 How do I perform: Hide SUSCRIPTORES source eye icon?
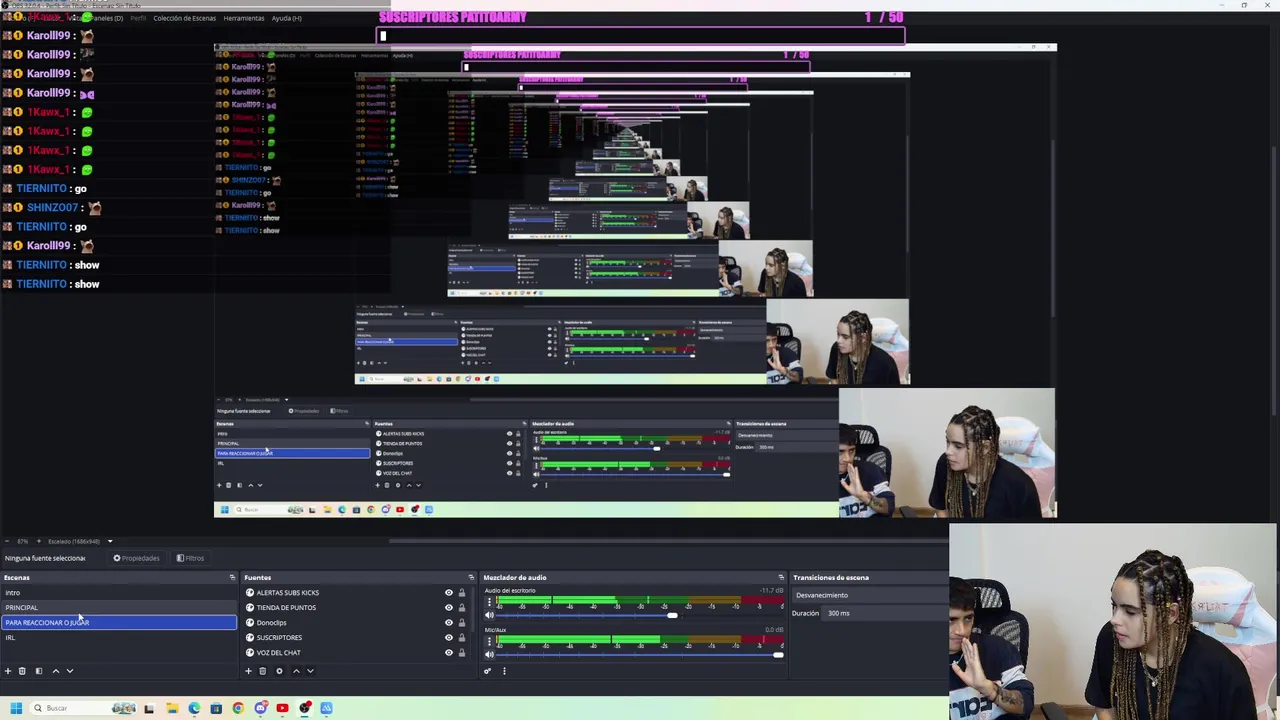449,638
